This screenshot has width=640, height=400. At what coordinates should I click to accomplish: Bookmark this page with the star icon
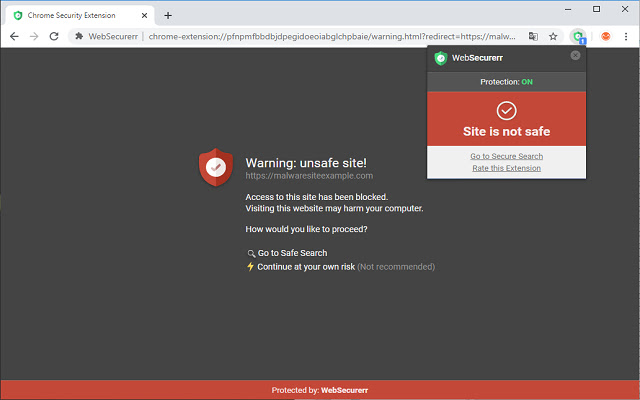(553, 36)
